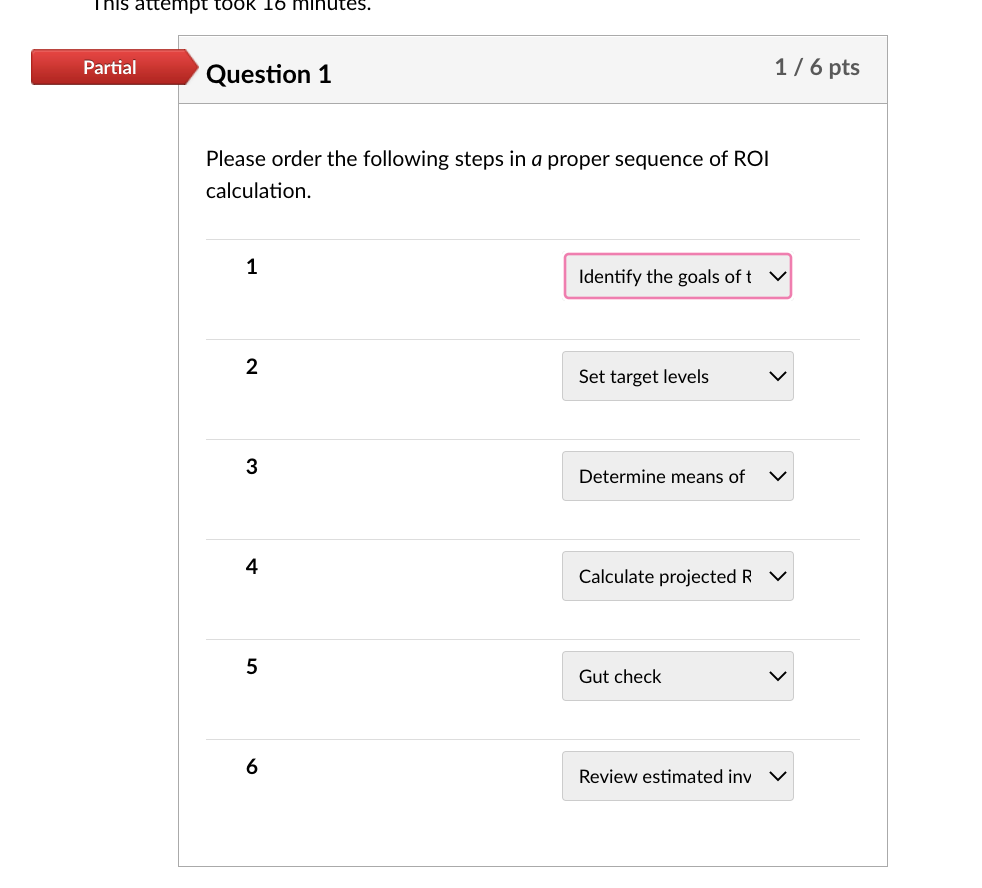Click the chevron beside 'Set target levels'
Screen dimensions: 982x888
(x=777, y=376)
